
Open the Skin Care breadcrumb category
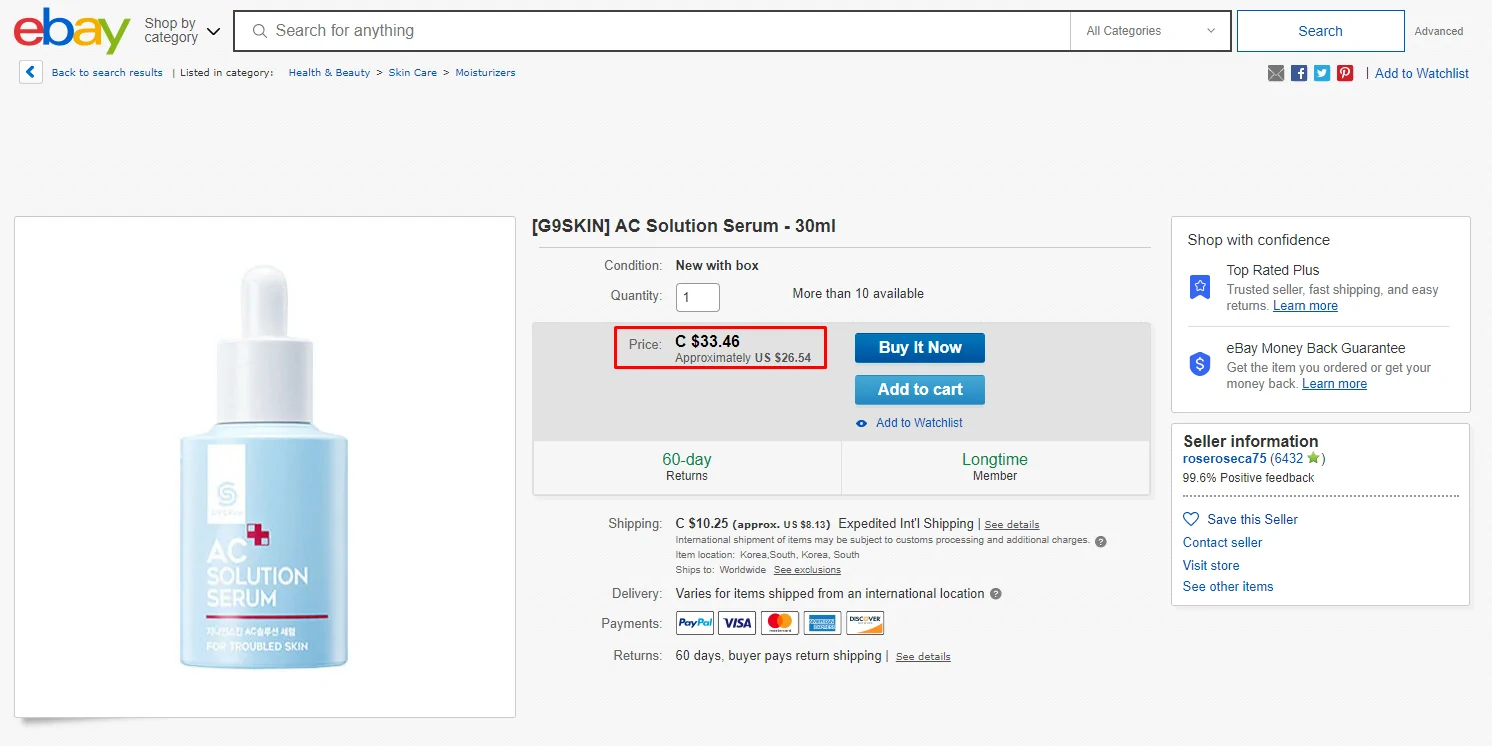pos(412,73)
